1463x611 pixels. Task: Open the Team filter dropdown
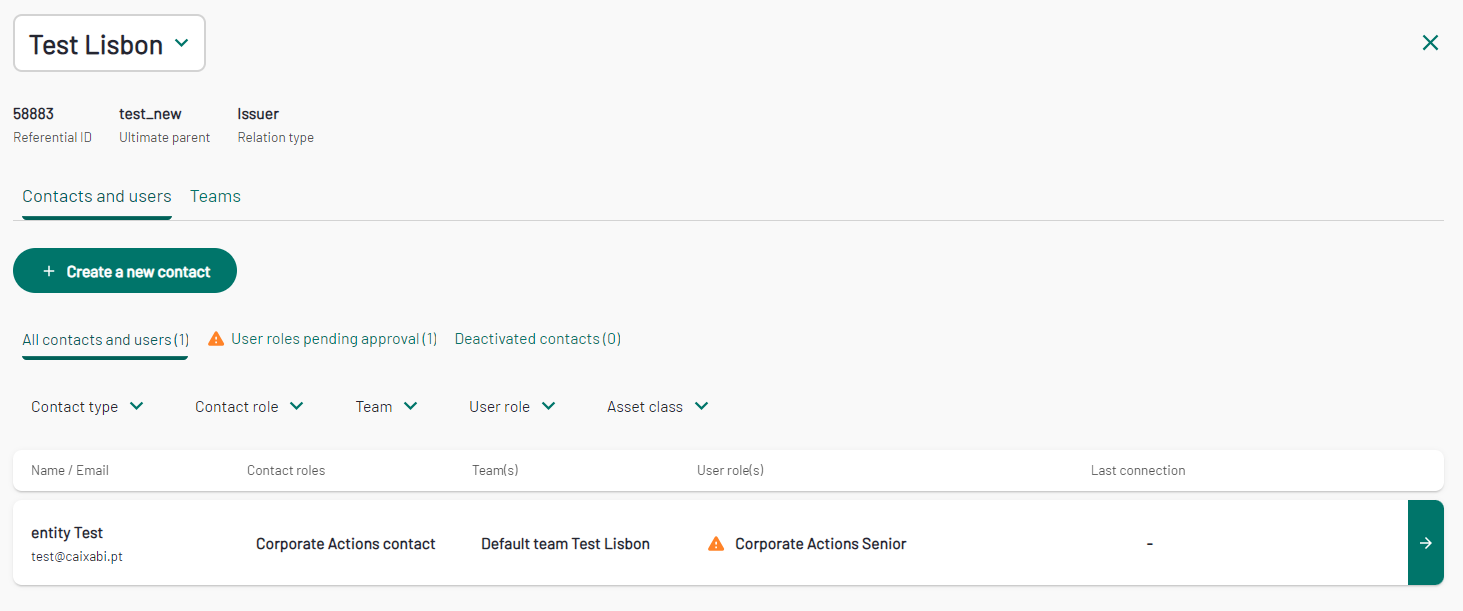click(386, 407)
